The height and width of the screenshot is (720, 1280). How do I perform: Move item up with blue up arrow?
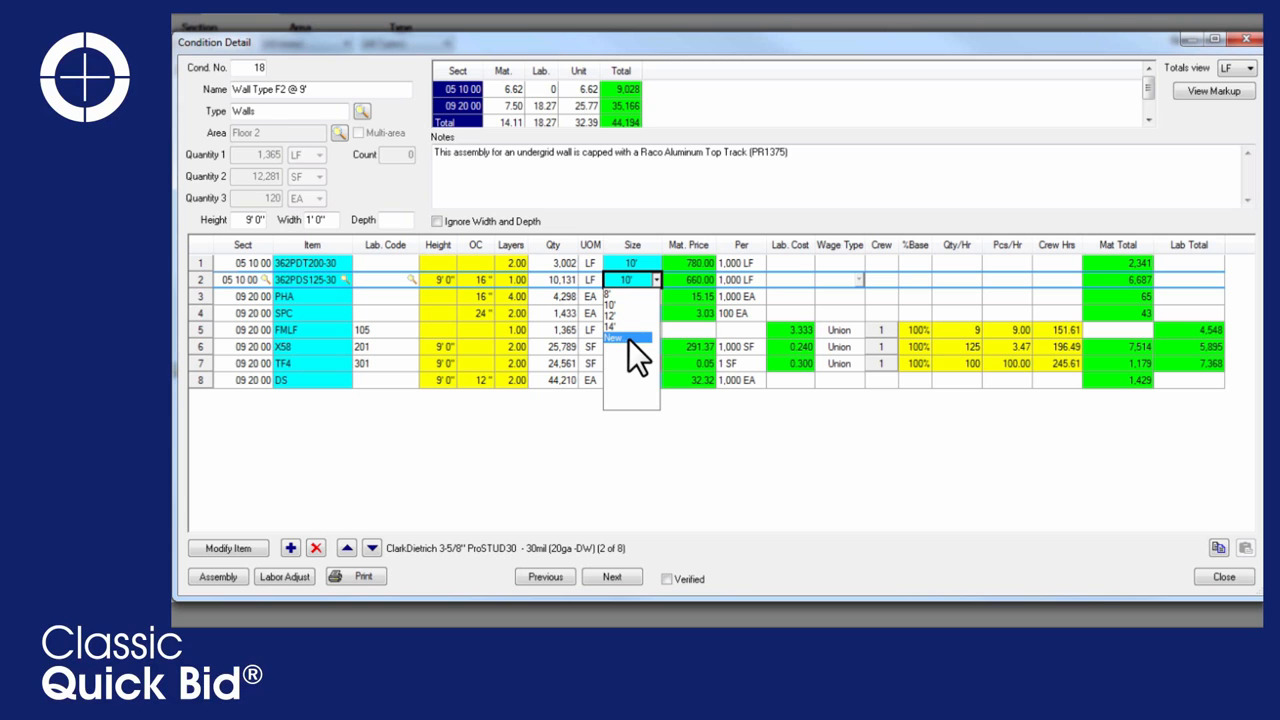tap(346, 548)
